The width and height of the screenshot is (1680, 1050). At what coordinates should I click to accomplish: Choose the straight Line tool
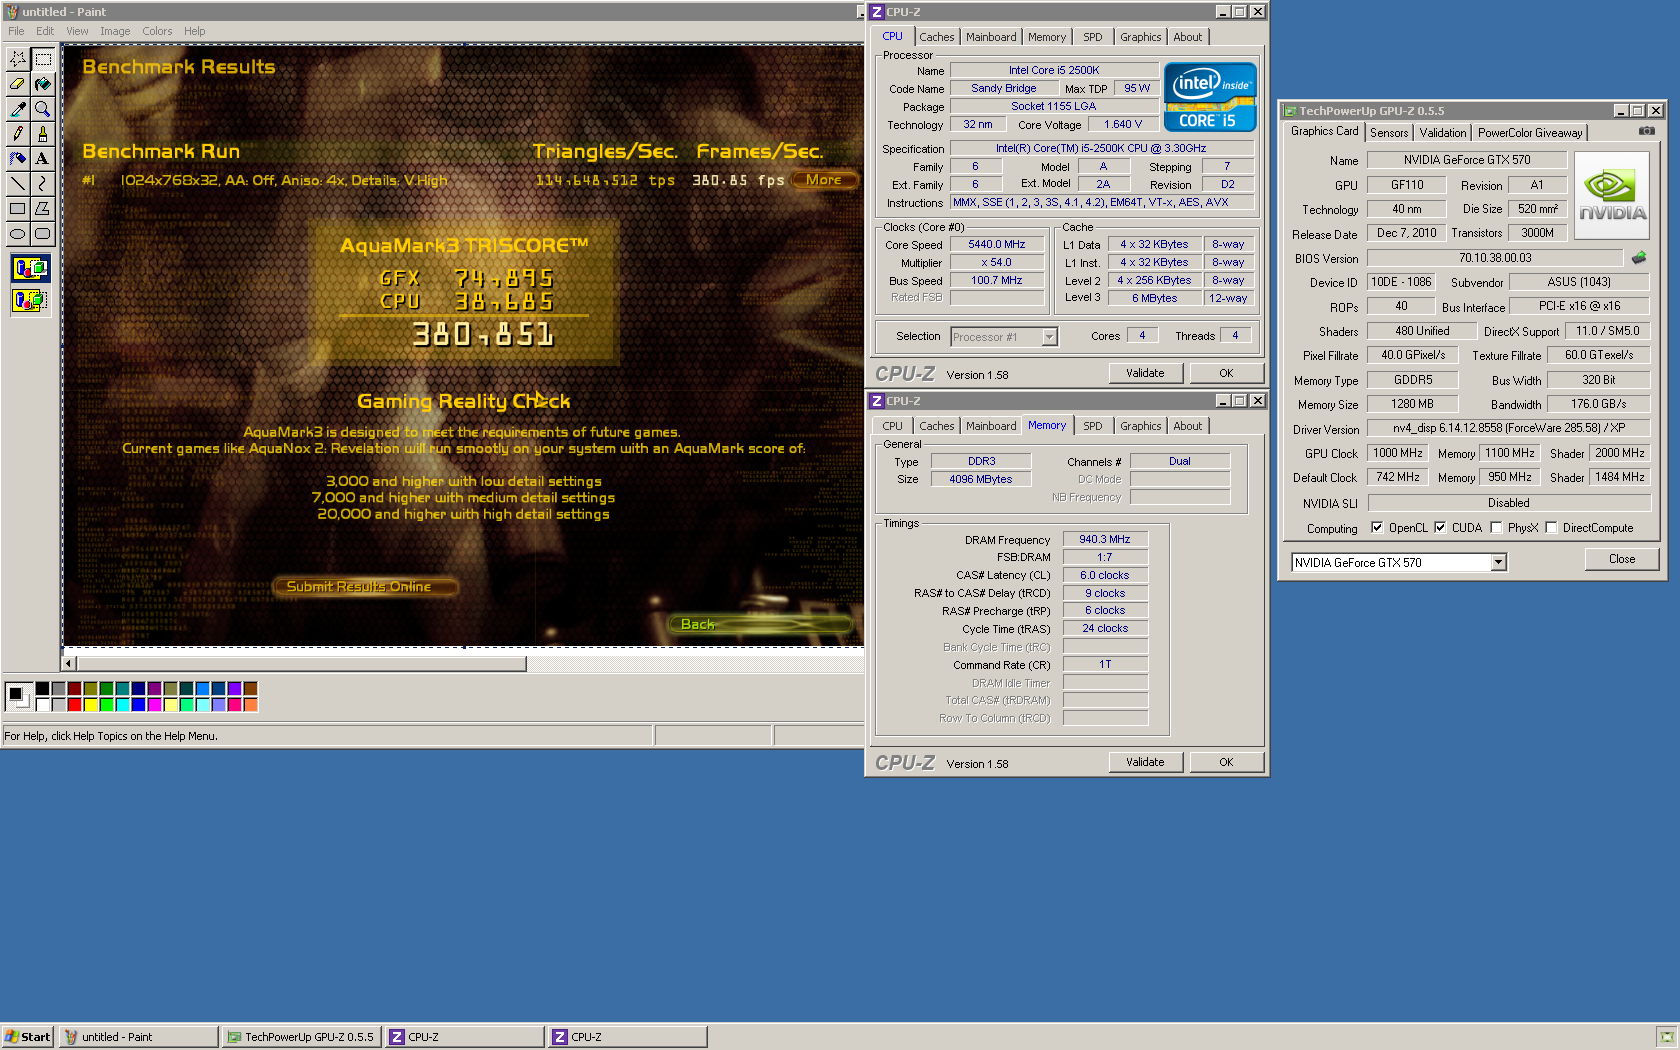click(18, 184)
